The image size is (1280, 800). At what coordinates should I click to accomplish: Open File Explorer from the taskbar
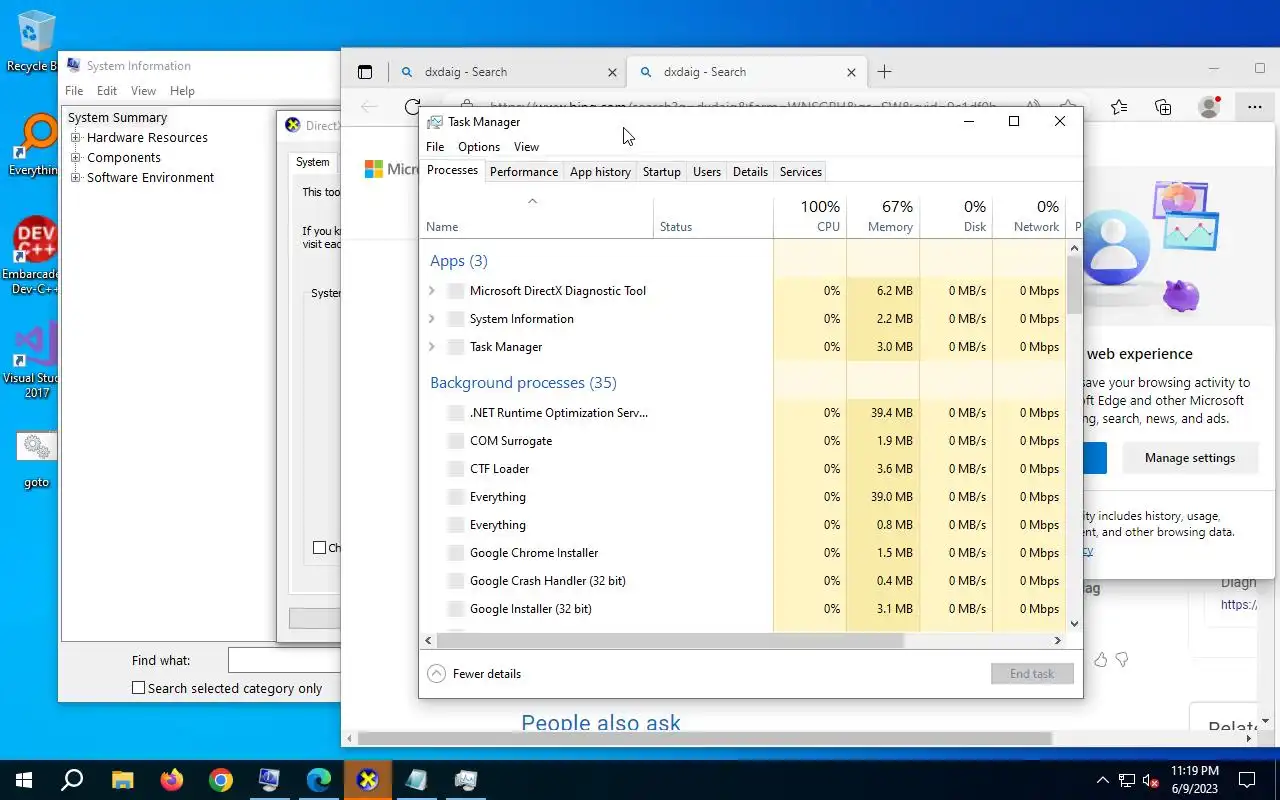[122, 780]
